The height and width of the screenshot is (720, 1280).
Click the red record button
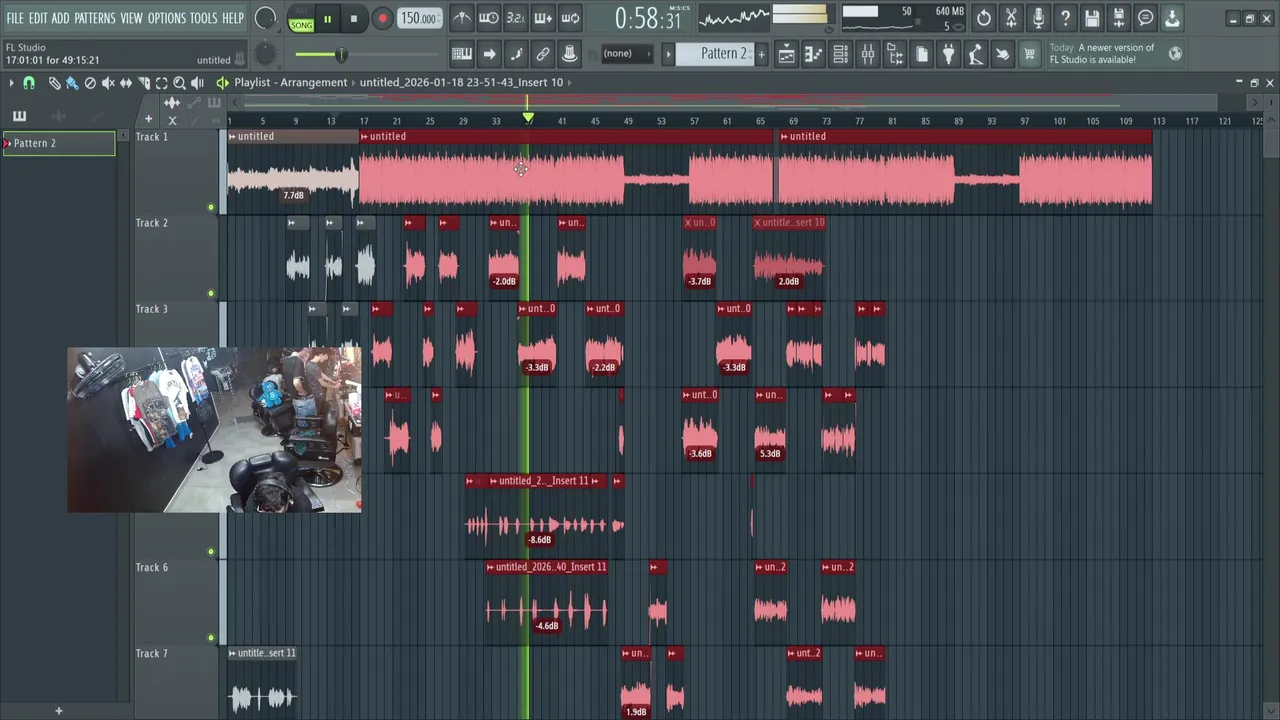point(382,19)
